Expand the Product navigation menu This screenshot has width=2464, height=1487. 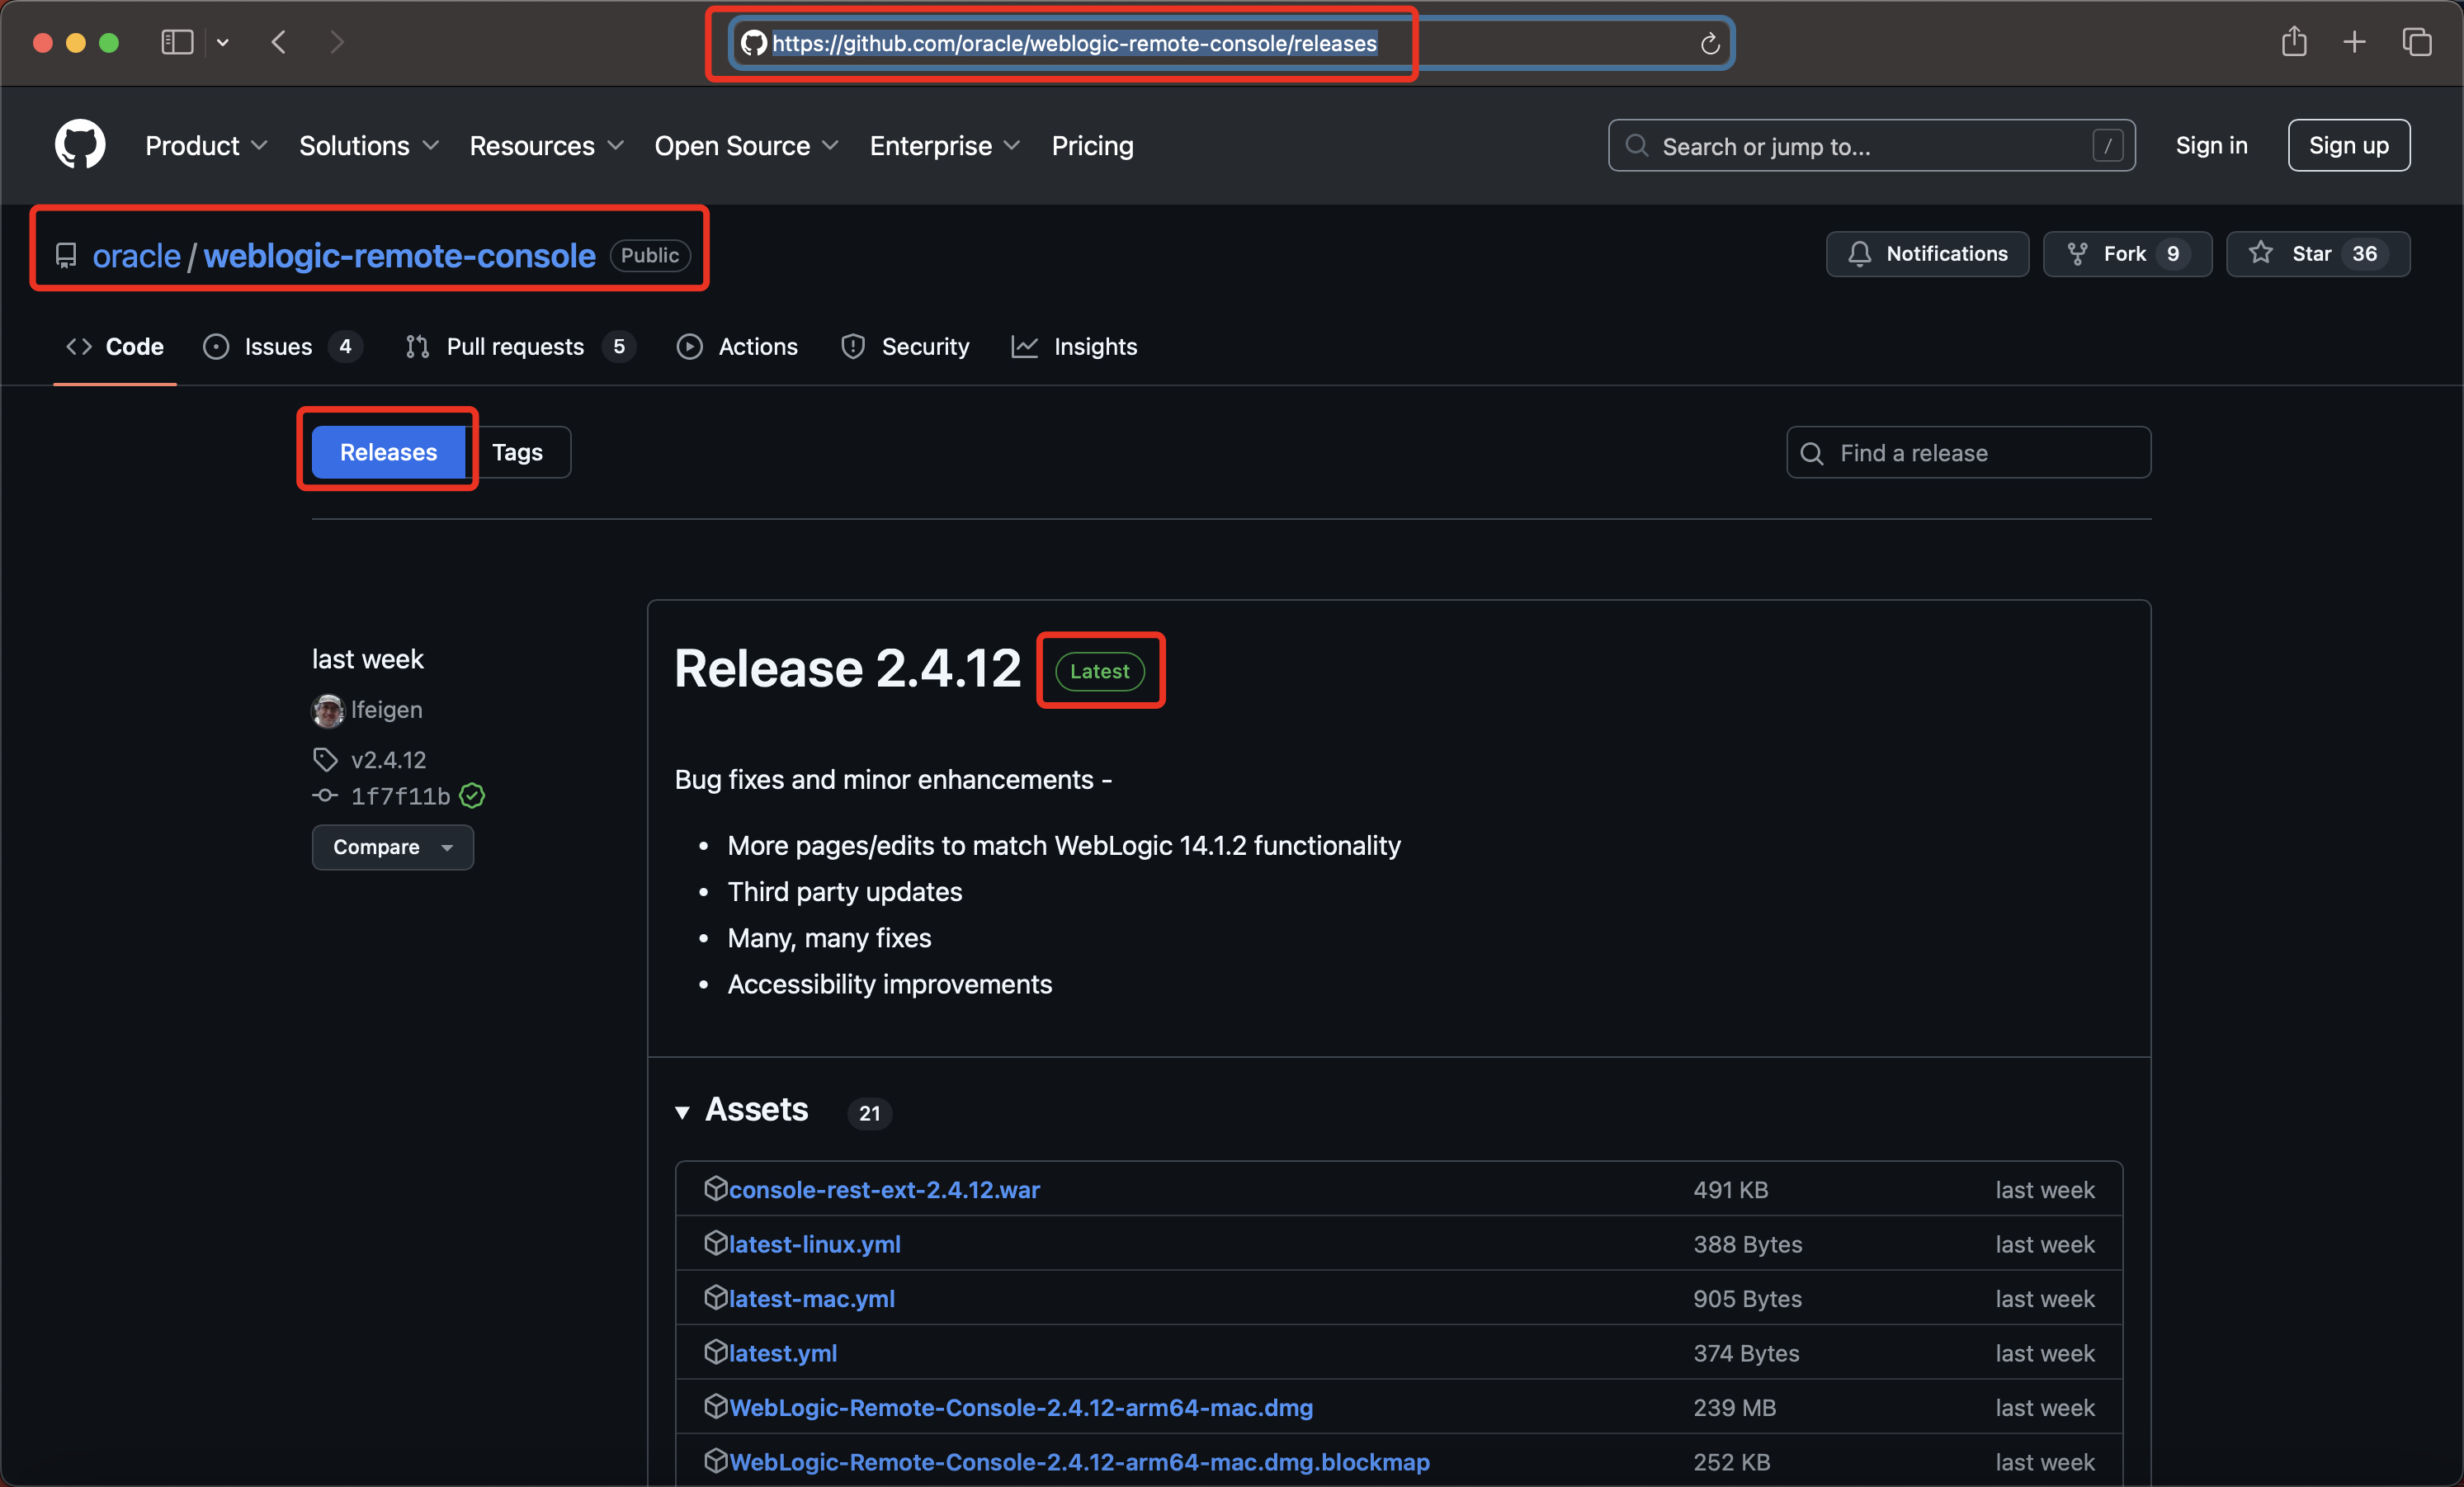tap(206, 146)
